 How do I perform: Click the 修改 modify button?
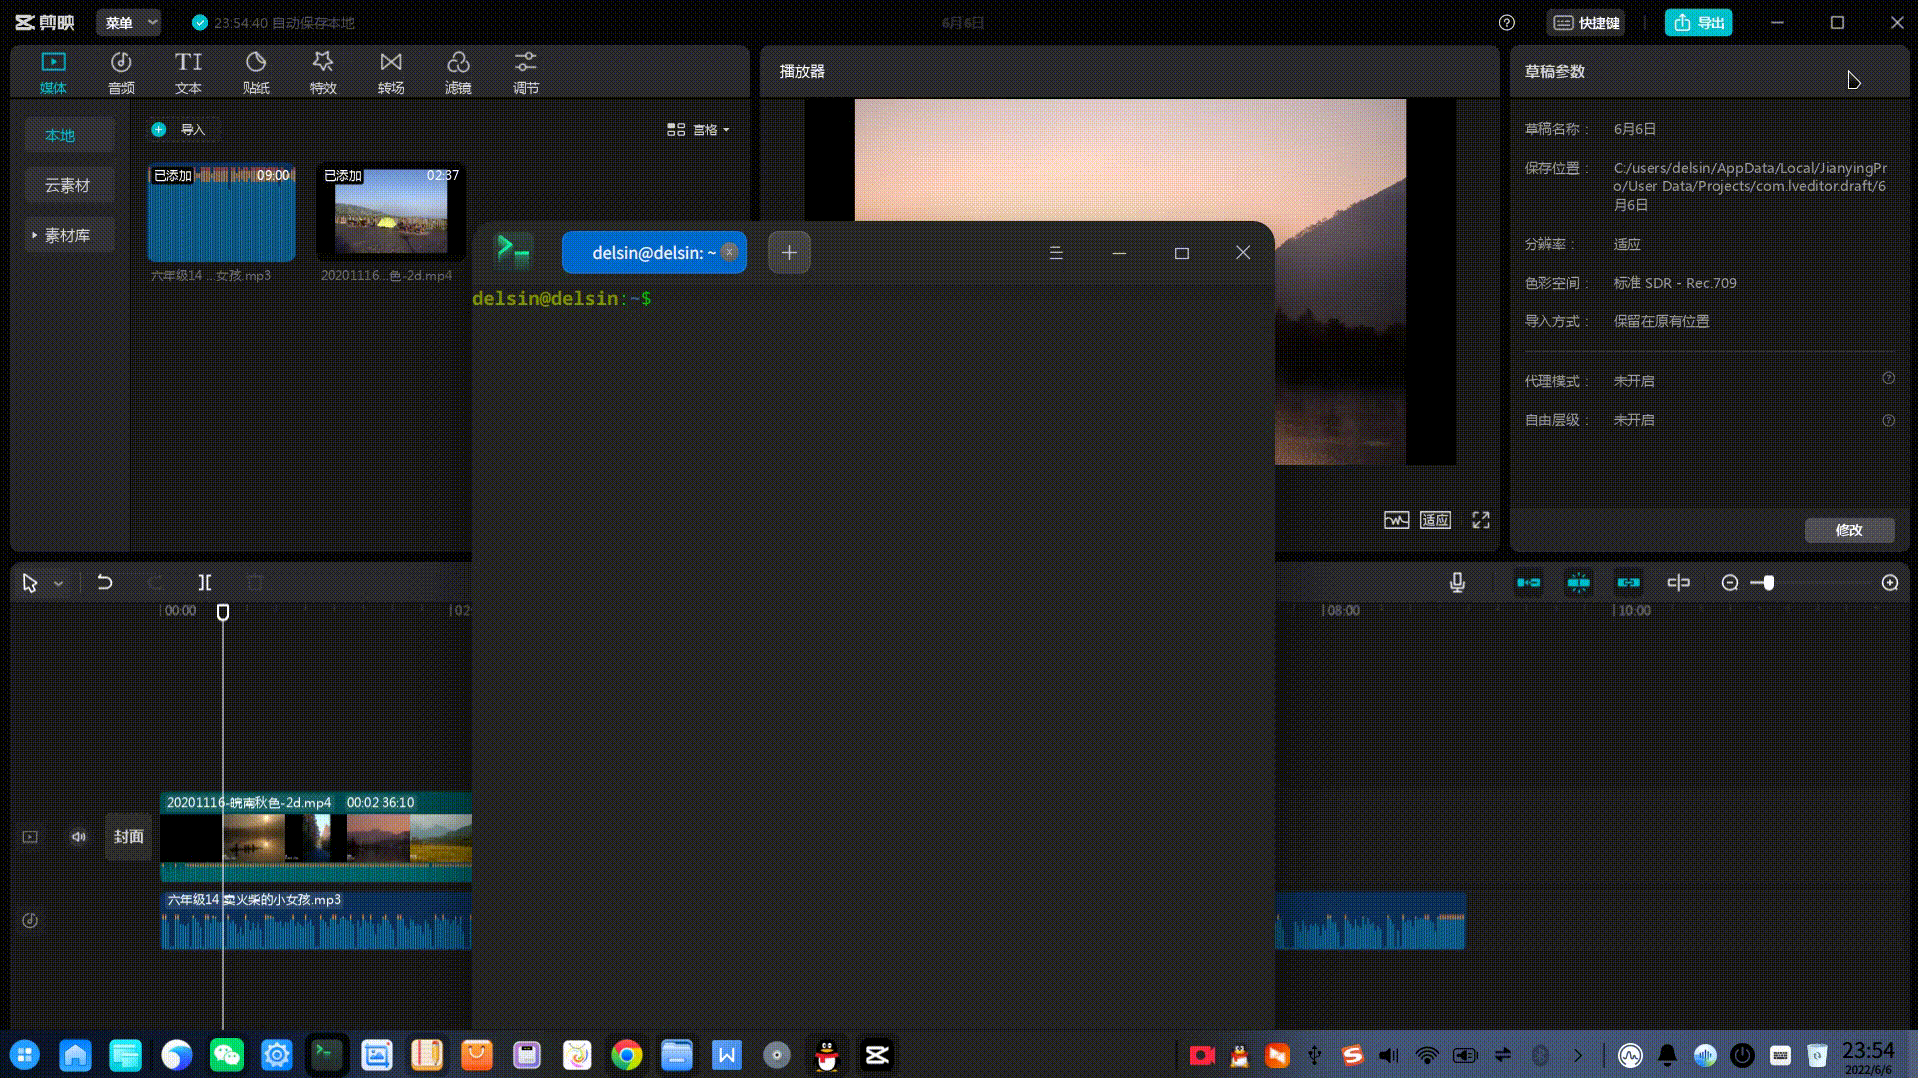1849,530
